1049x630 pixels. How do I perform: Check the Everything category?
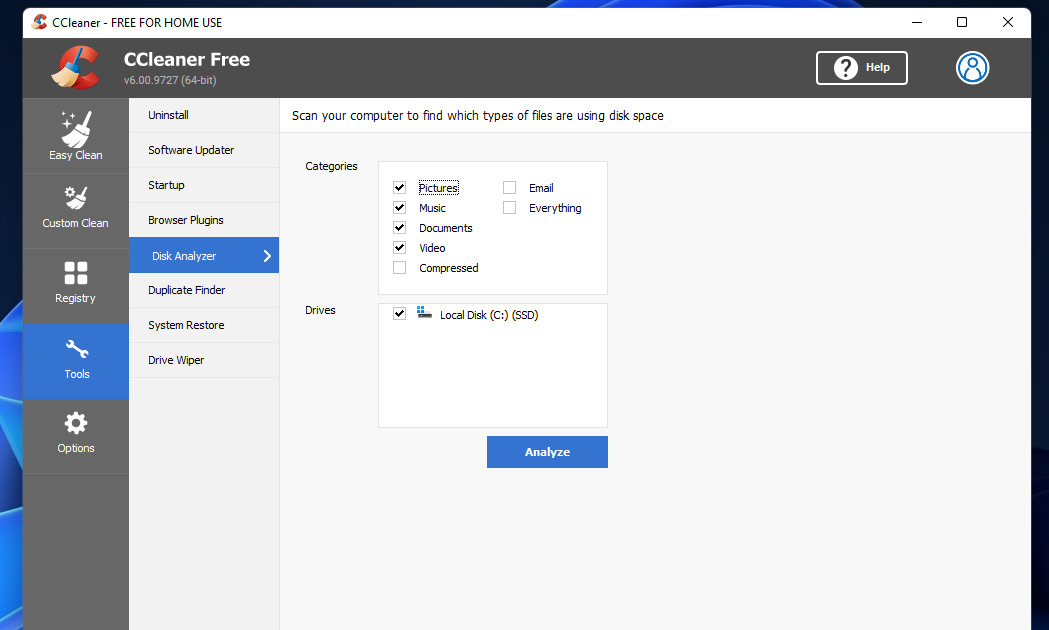coord(510,208)
